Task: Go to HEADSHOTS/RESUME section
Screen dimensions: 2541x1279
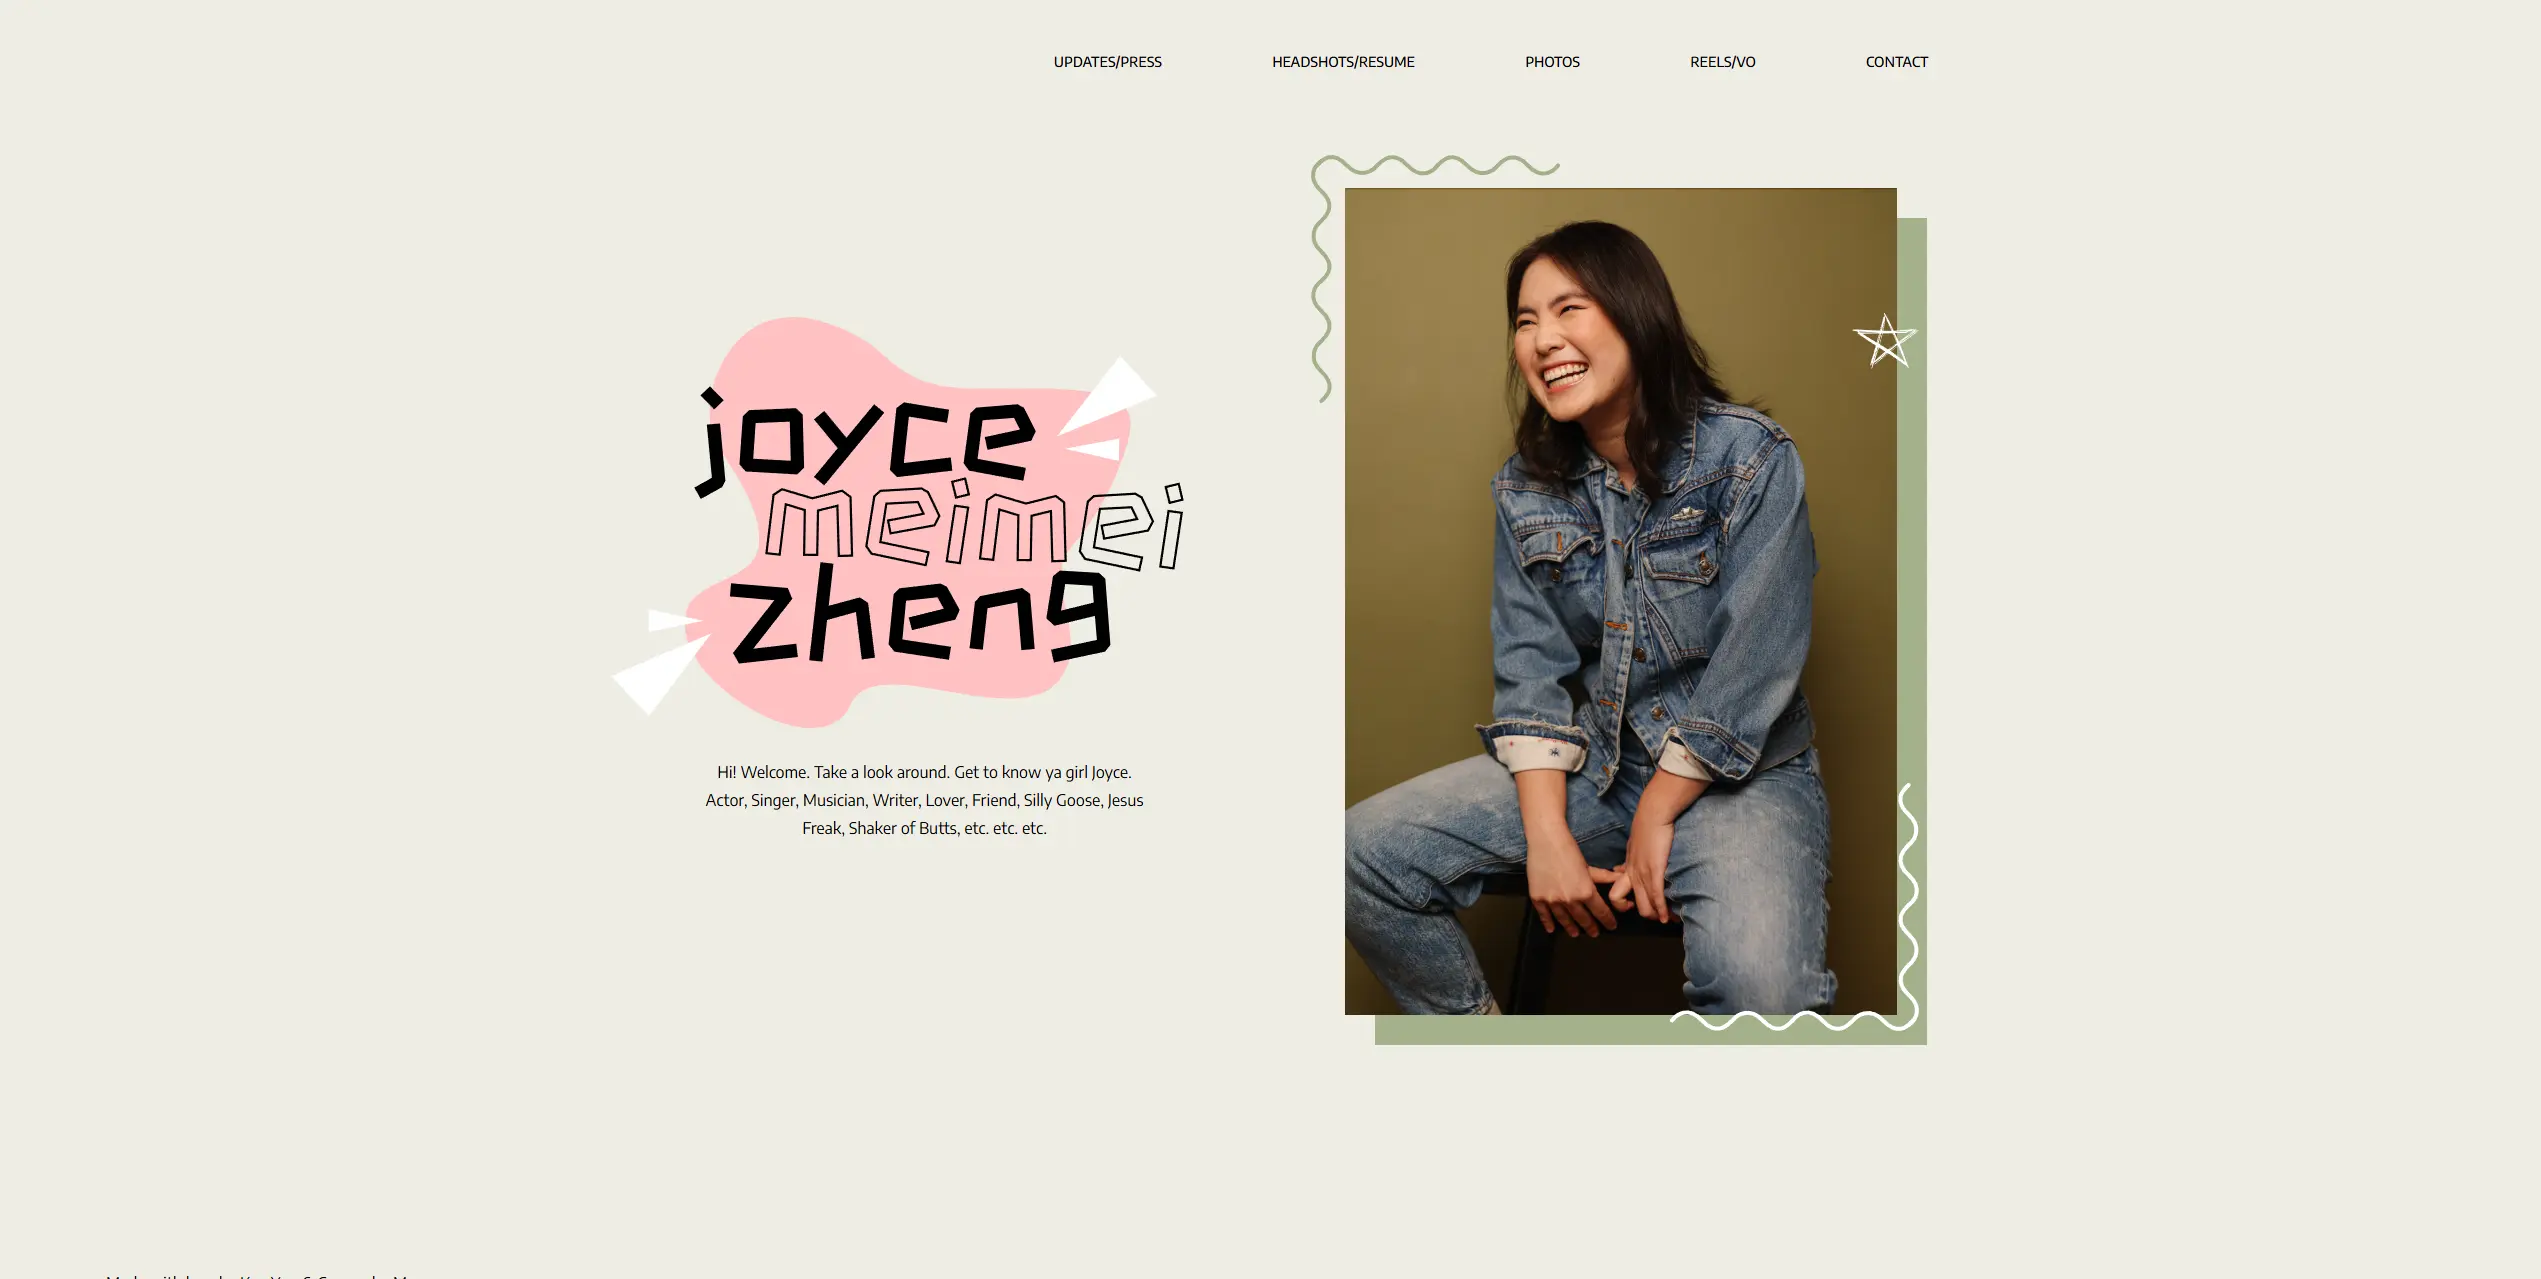Action: 1343,62
